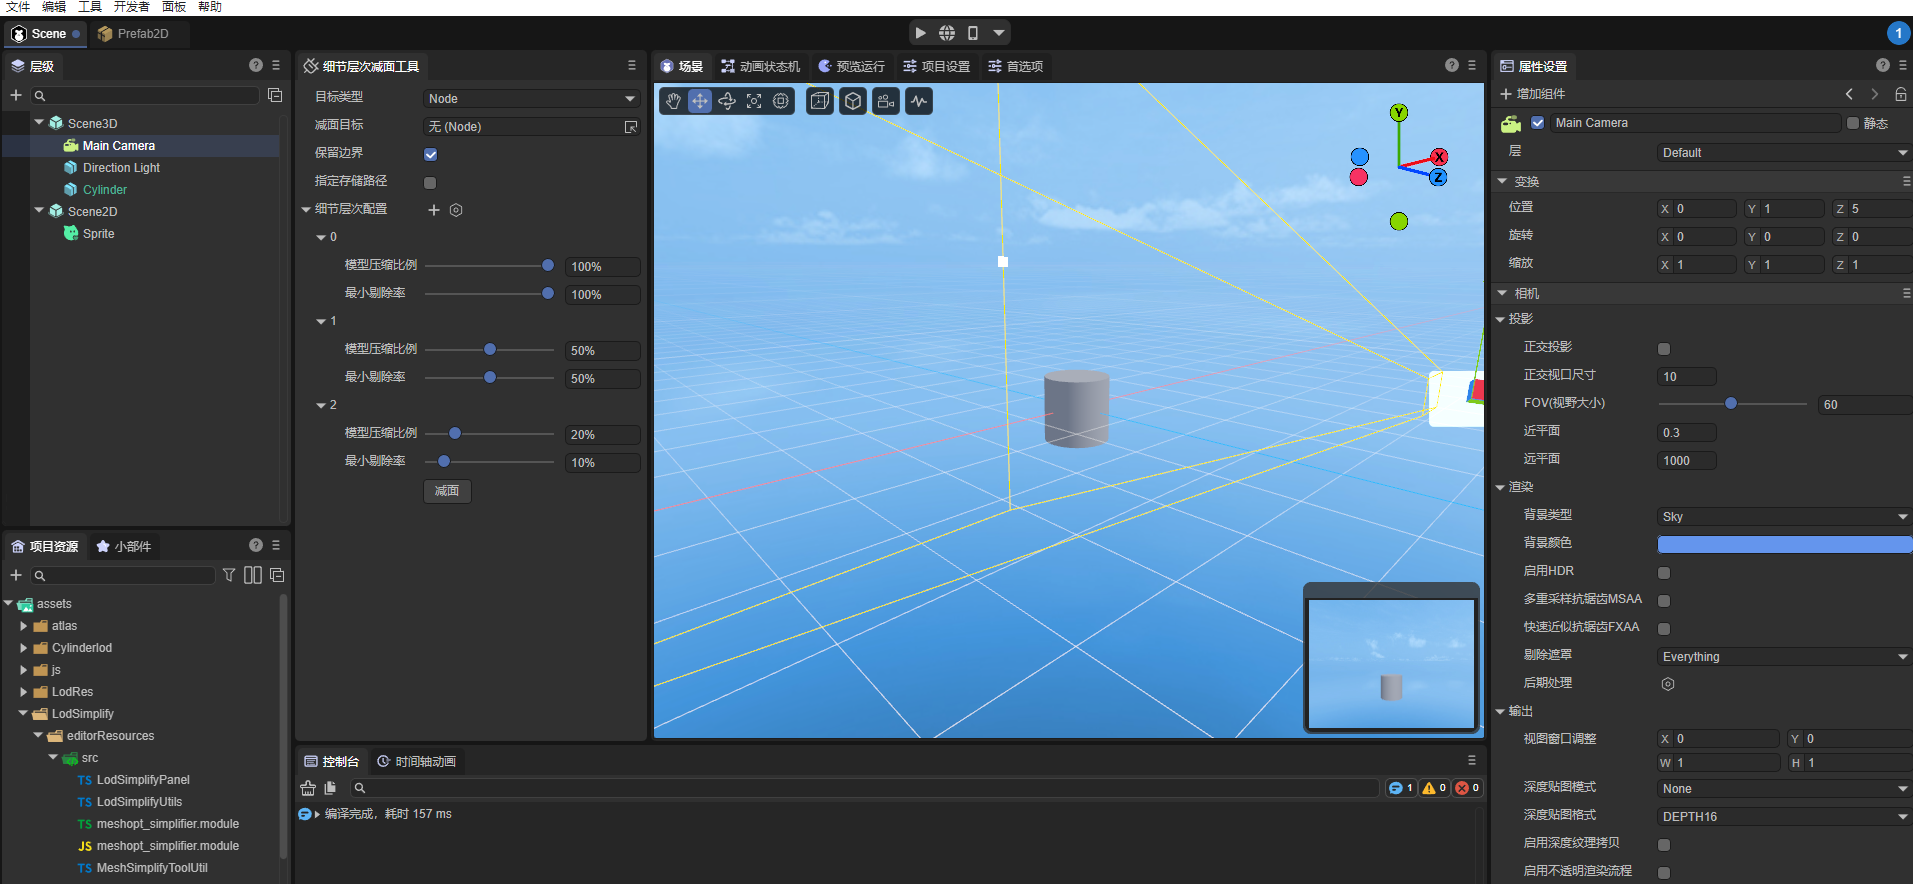Click the 减面 button

447,491
